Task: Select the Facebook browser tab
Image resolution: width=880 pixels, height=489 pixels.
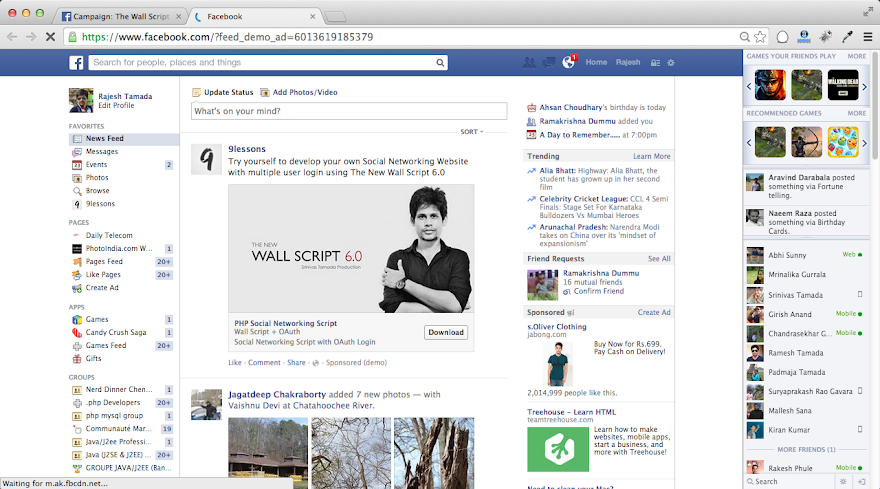Action: [255, 16]
